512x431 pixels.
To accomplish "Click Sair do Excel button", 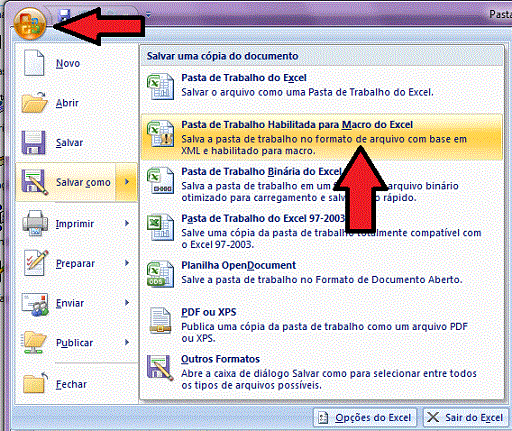I will click(x=466, y=417).
